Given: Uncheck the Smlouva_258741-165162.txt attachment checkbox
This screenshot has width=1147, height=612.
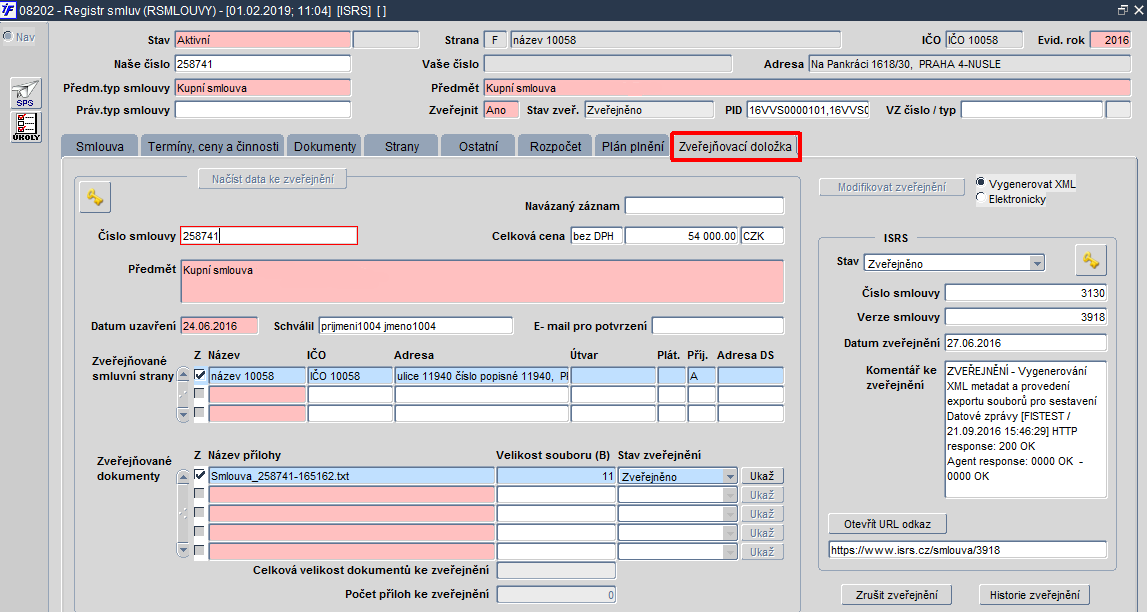Looking at the screenshot, I should coord(200,475).
